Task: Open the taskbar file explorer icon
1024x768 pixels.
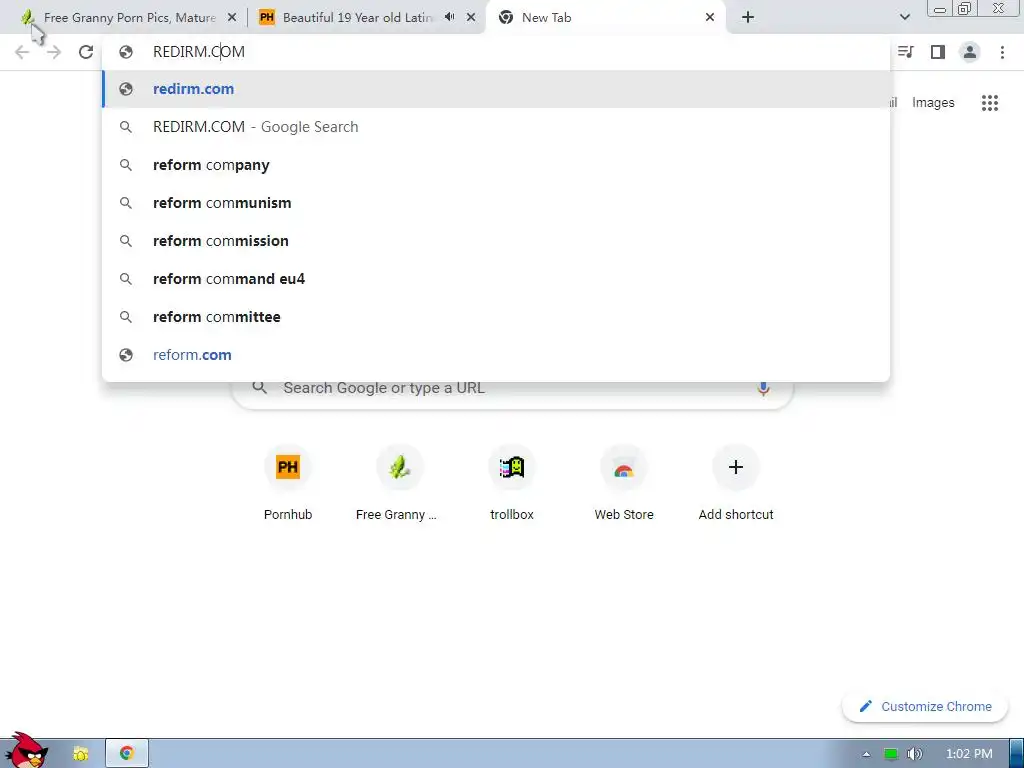Action: (x=80, y=754)
